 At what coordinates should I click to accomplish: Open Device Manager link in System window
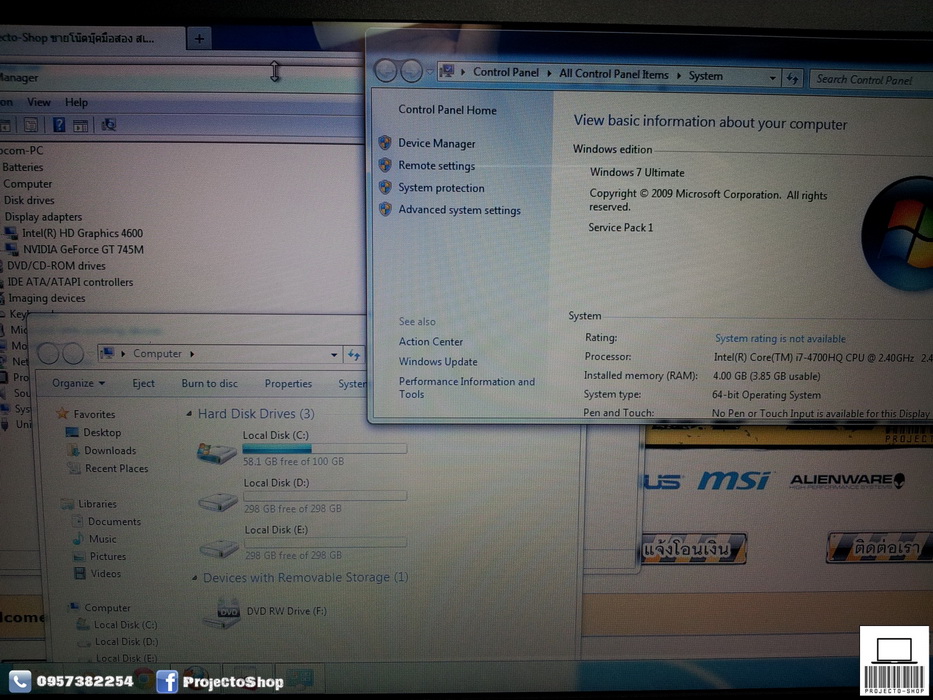point(437,143)
